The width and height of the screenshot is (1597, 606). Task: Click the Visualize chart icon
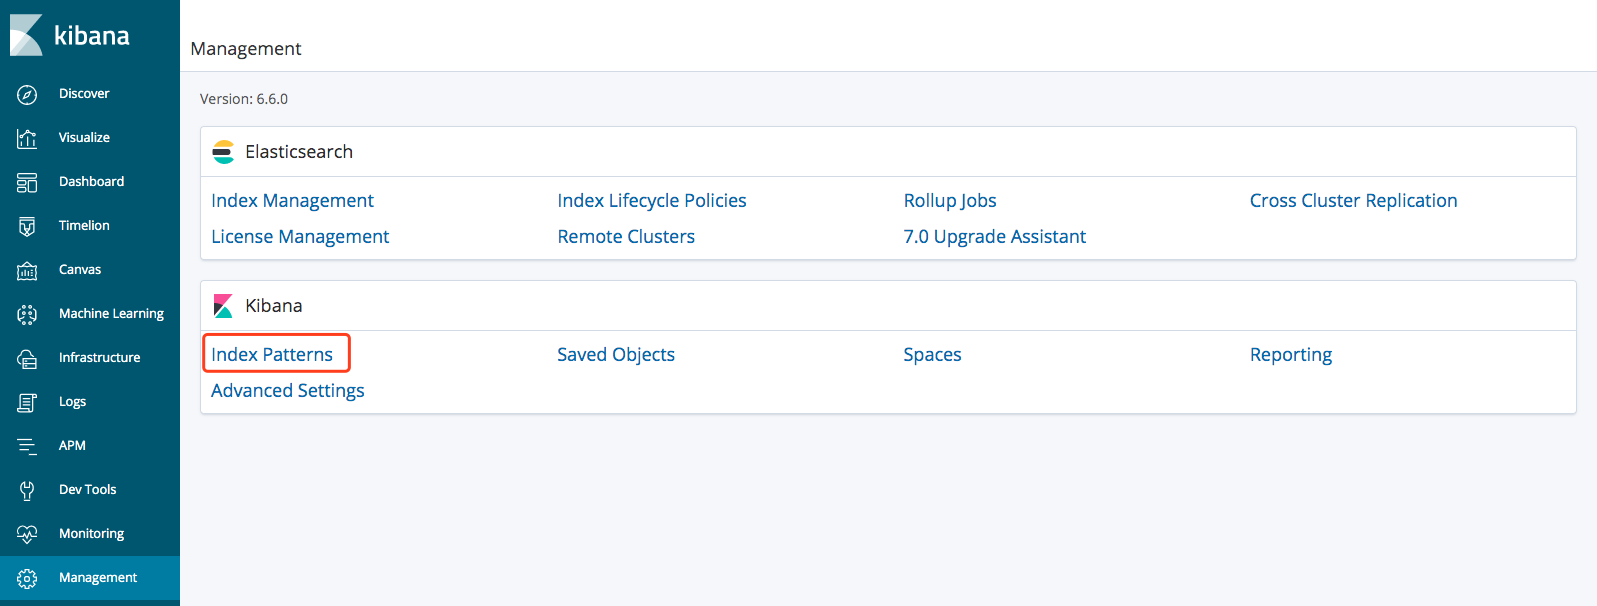click(x=27, y=138)
